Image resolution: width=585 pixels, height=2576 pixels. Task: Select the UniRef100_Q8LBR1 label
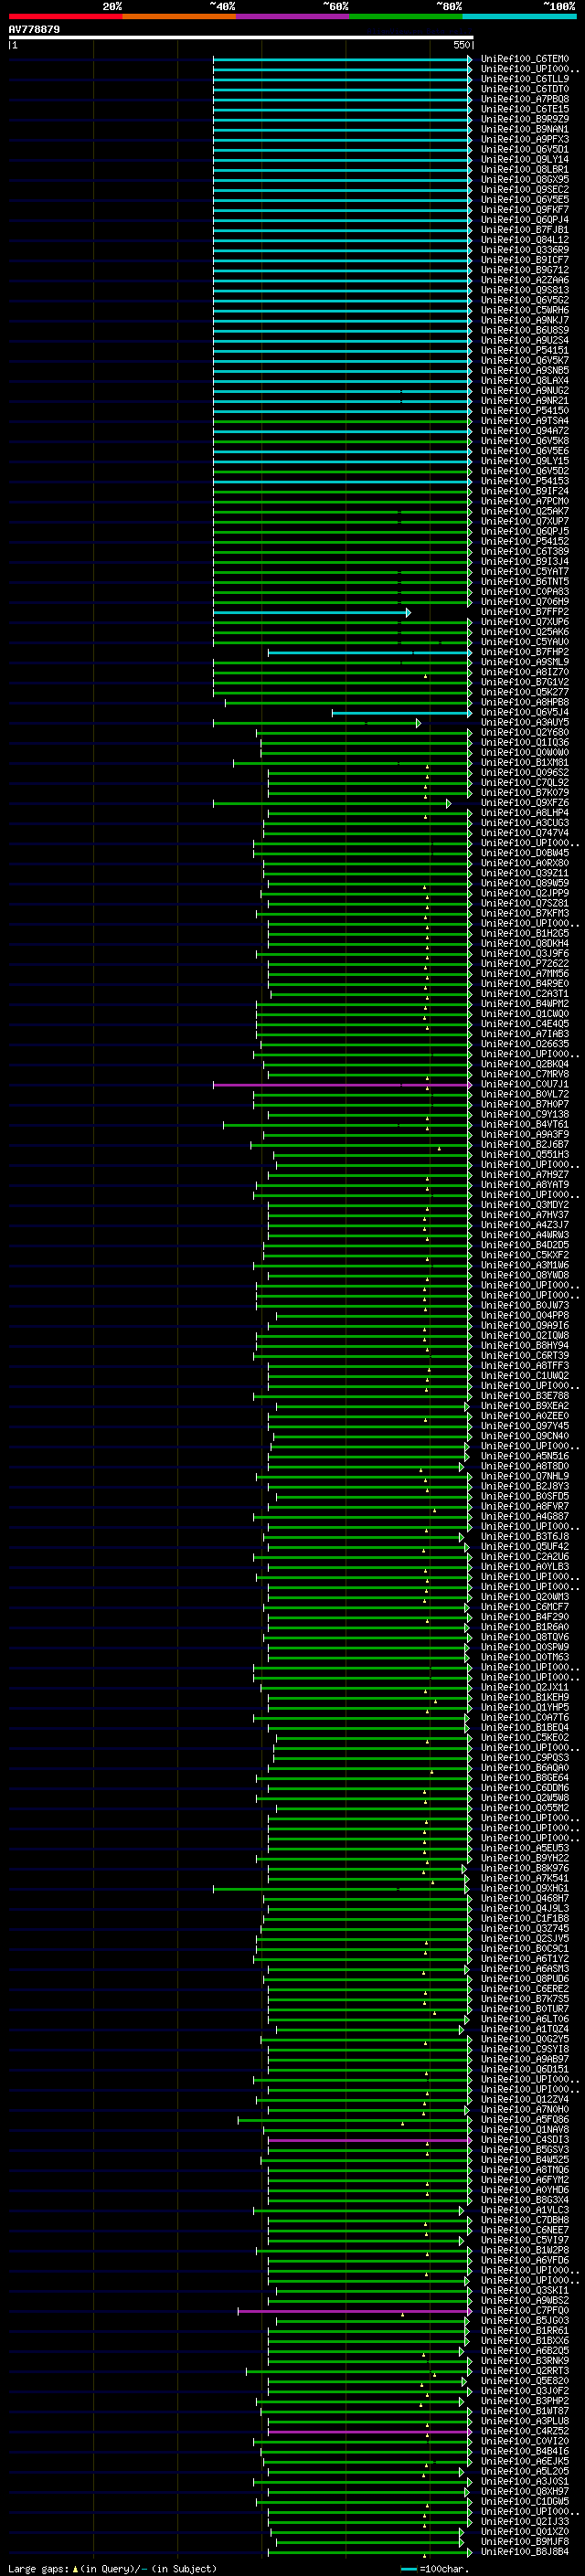[x=525, y=170]
